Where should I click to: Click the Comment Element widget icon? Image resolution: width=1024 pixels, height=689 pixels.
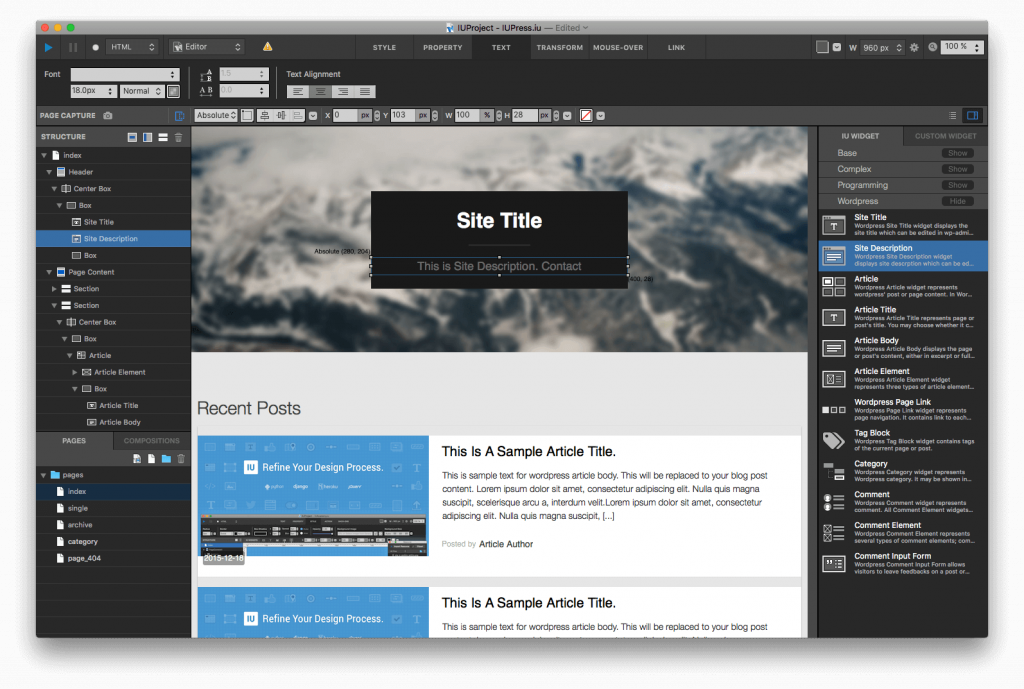click(x=833, y=533)
